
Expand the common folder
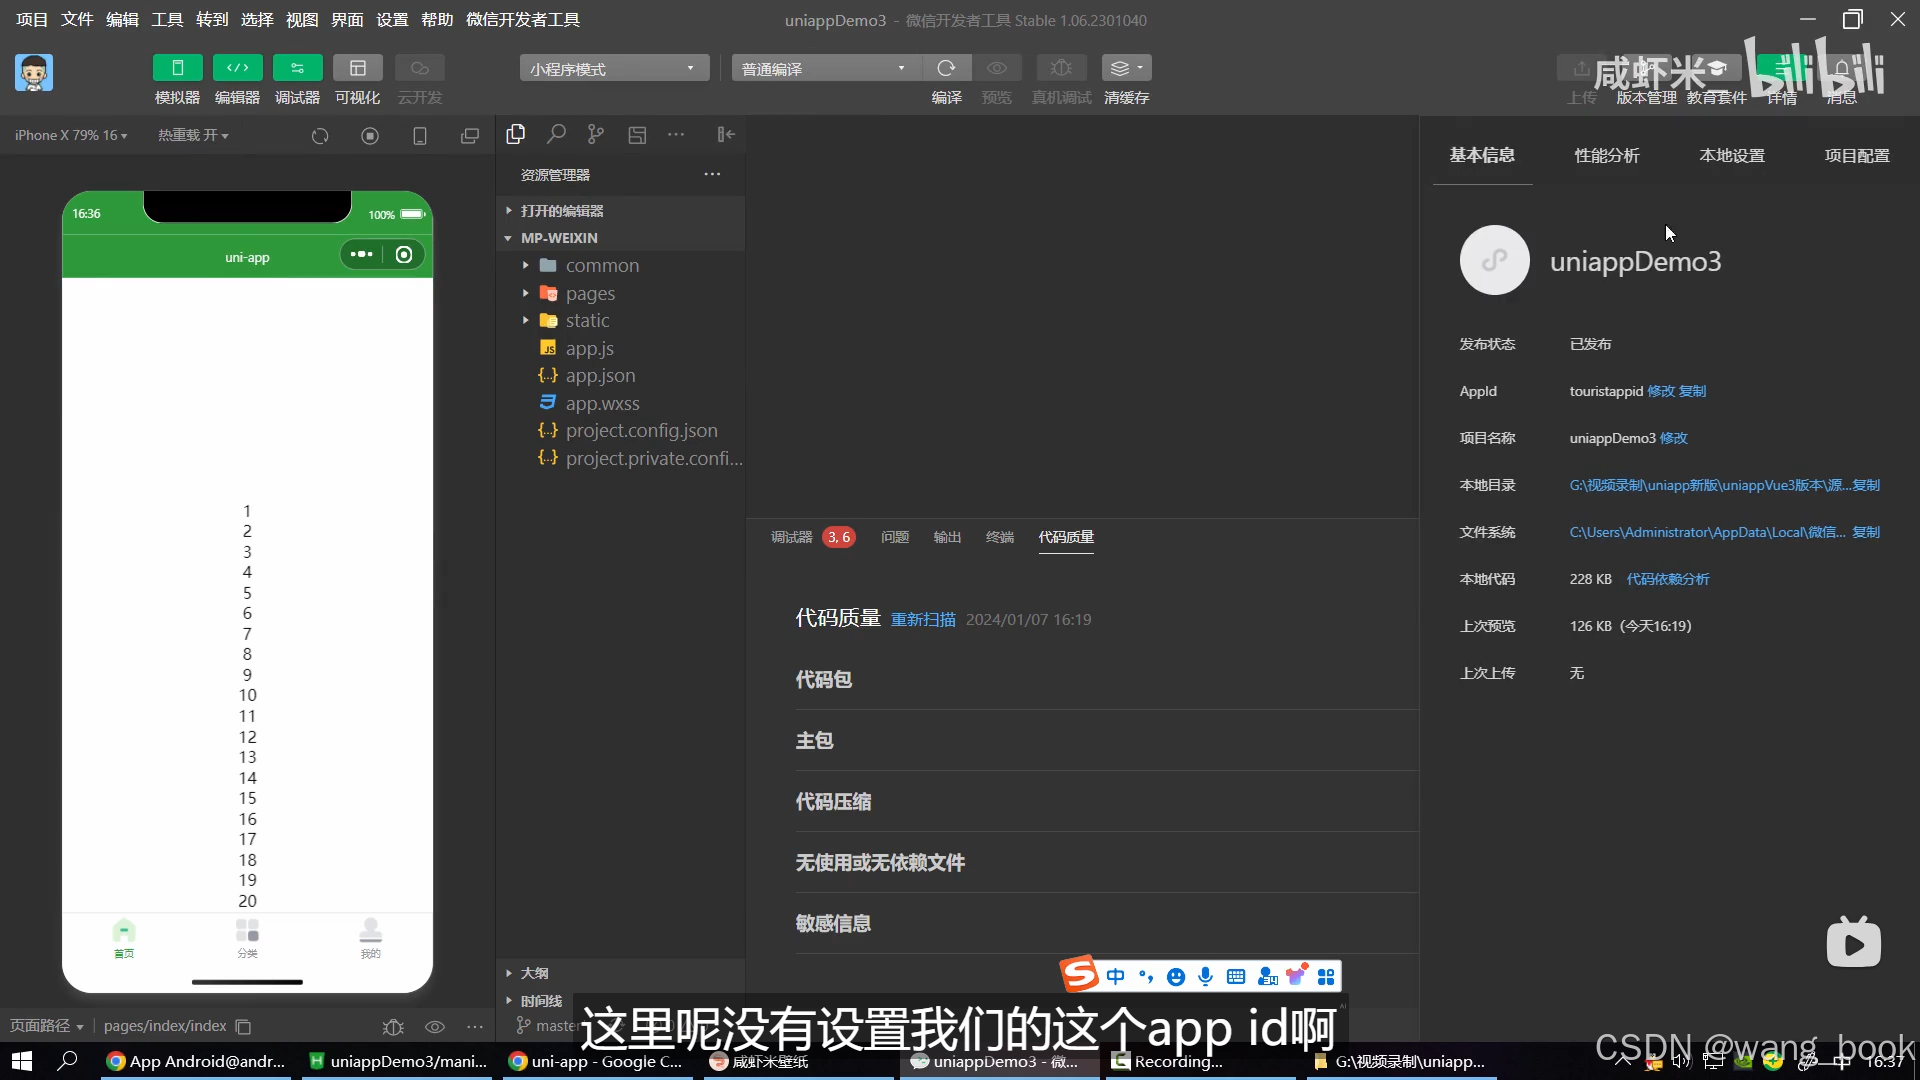[620, 265]
